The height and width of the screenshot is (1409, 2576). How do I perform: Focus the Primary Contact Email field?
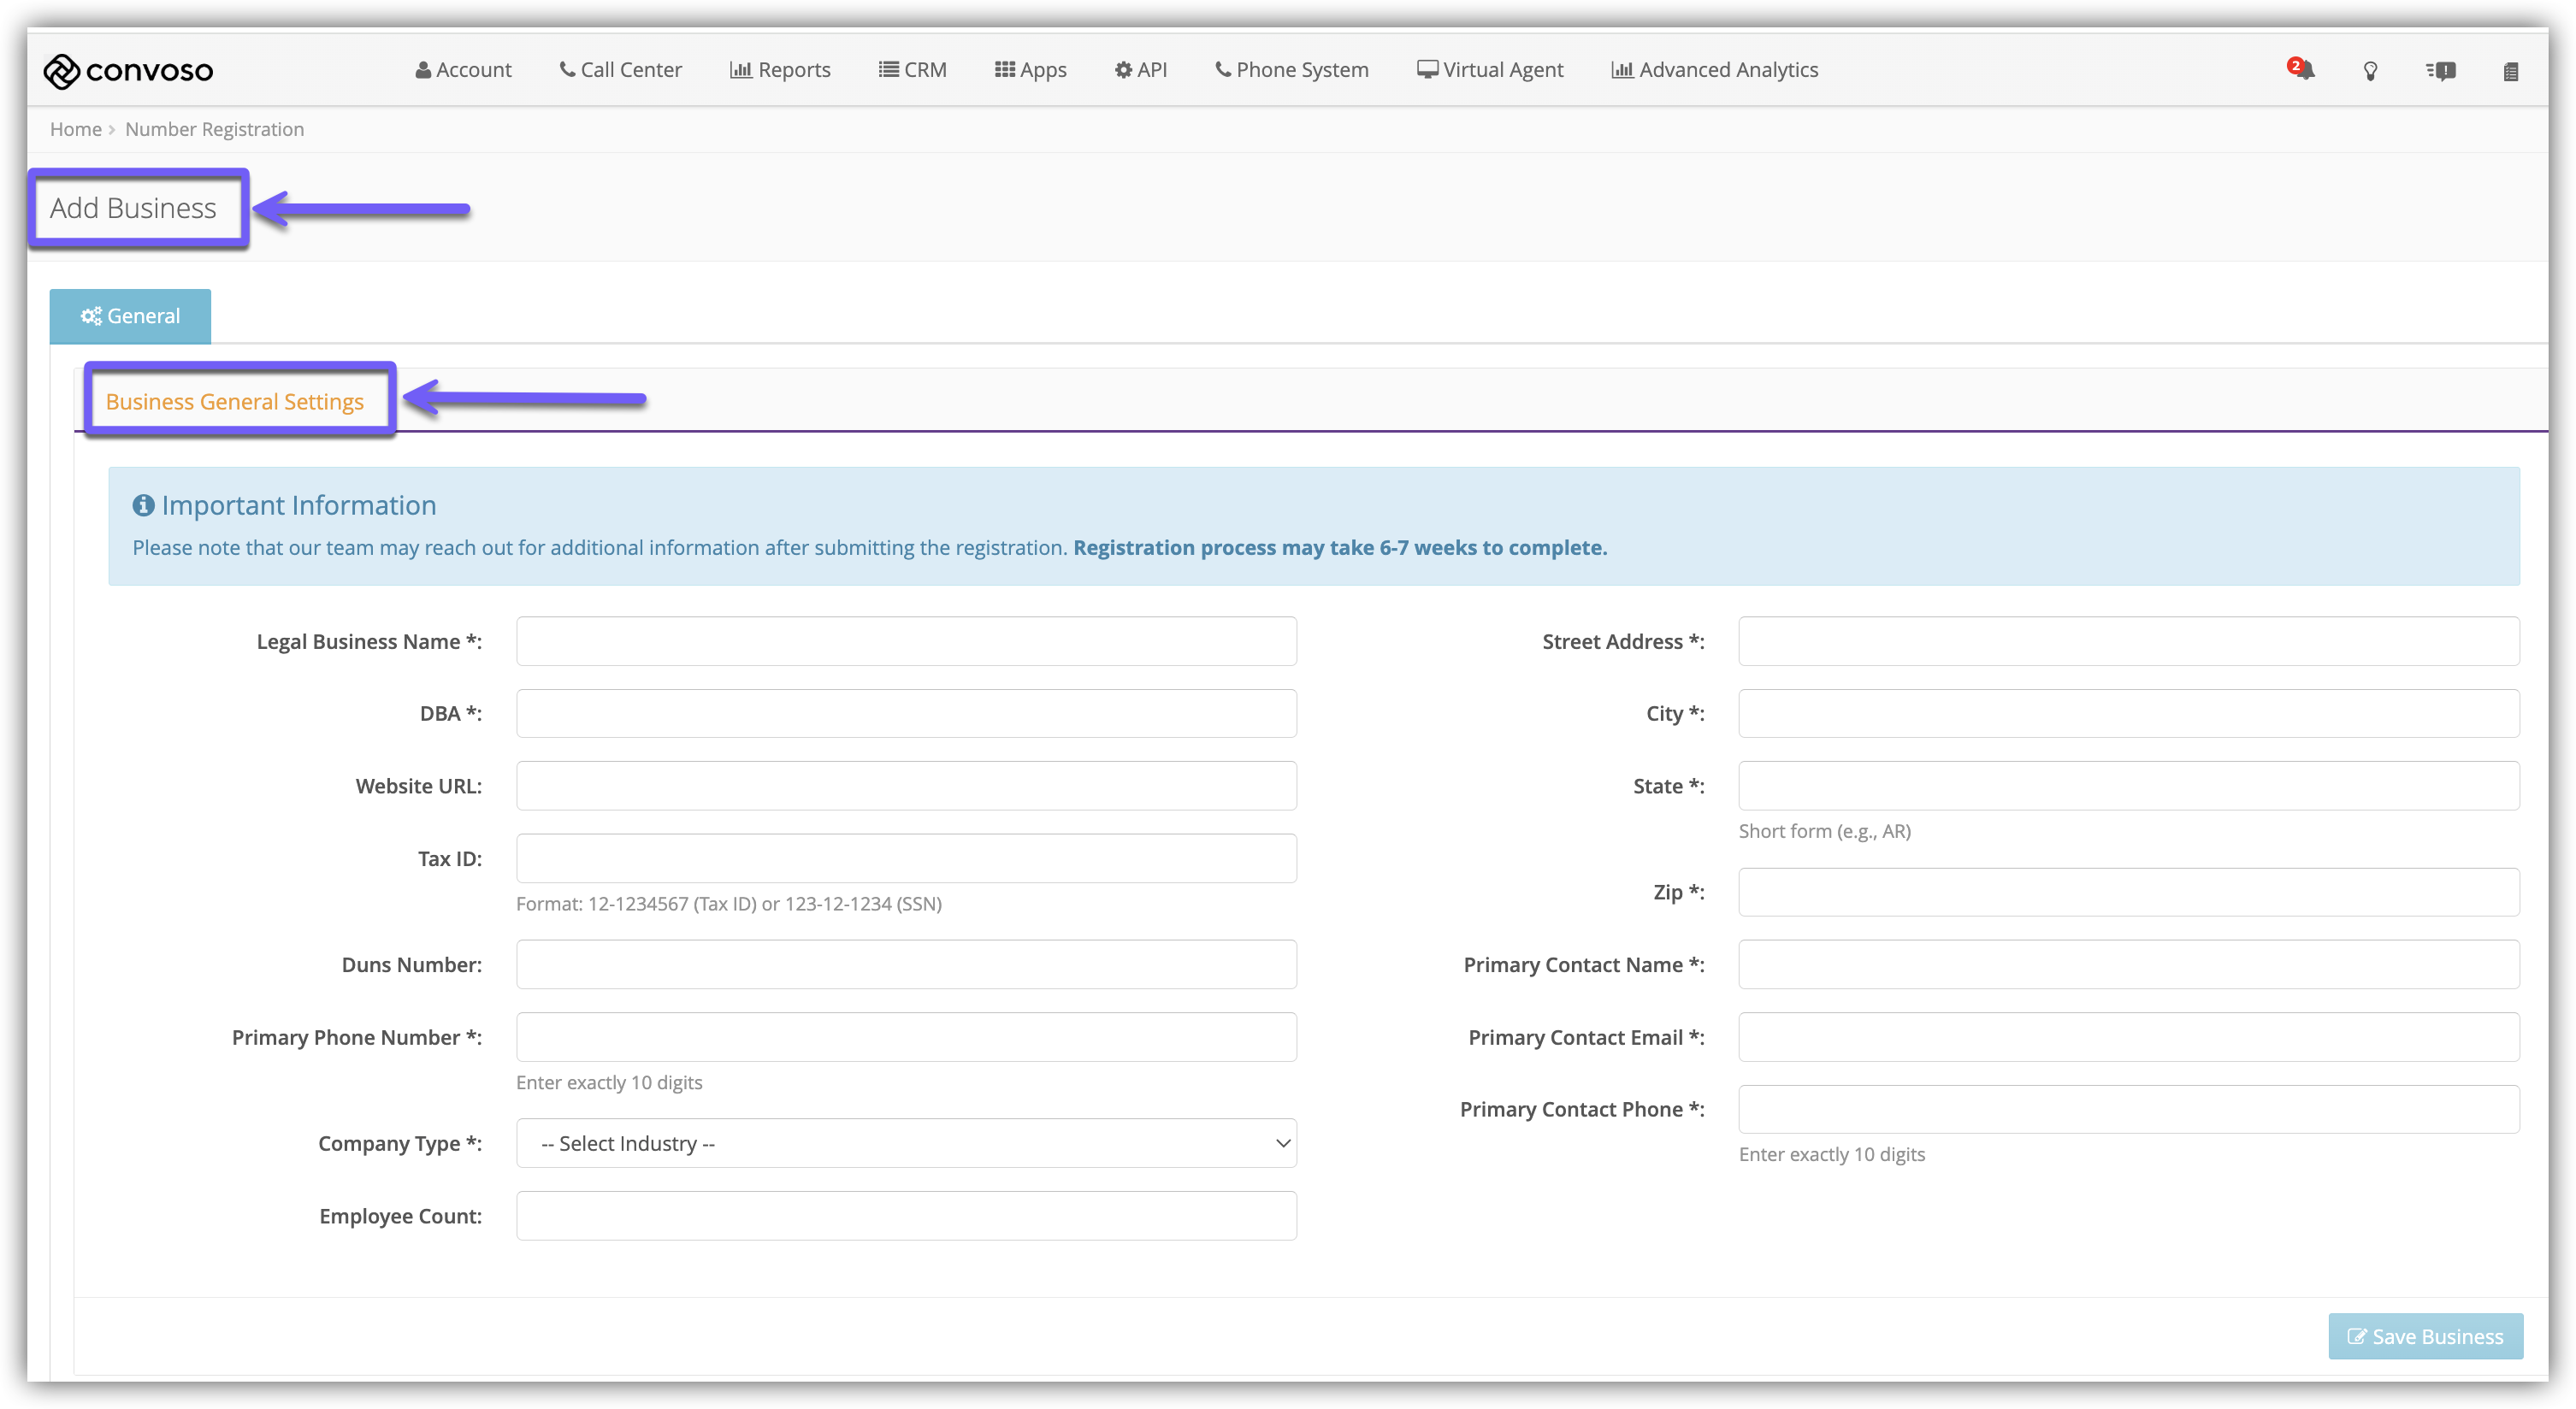click(2128, 1037)
